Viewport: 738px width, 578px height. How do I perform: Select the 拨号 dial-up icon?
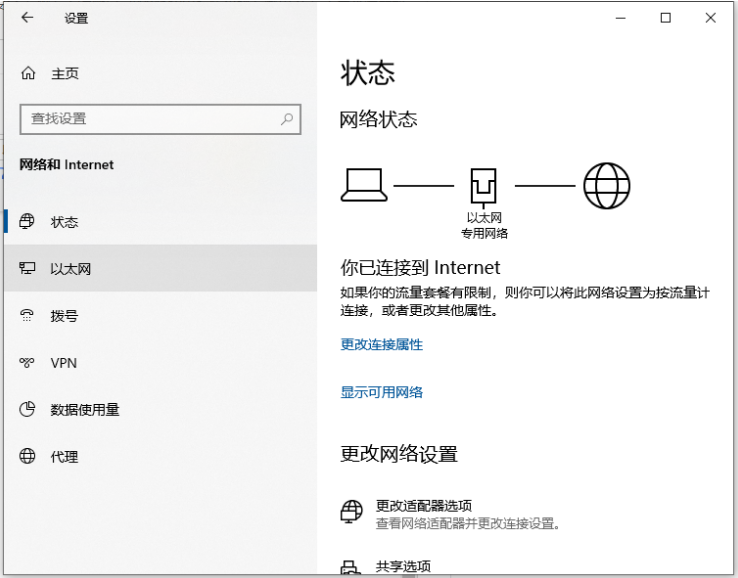click(x=28, y=316)
